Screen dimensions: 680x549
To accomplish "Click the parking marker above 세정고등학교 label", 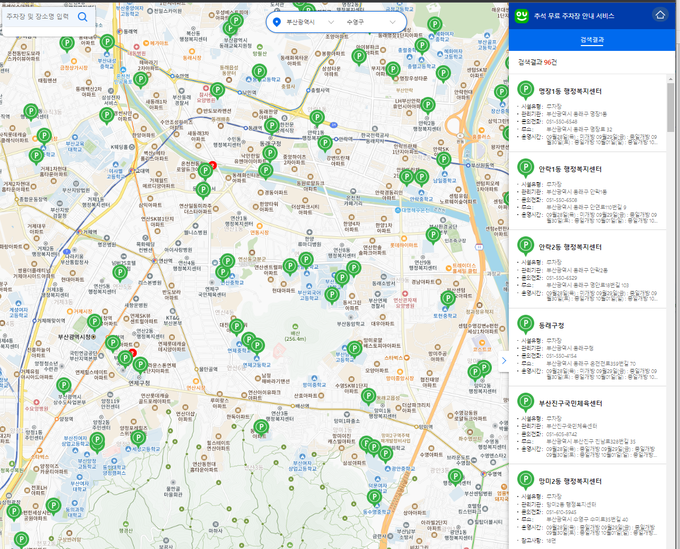I will click(138, 439).
